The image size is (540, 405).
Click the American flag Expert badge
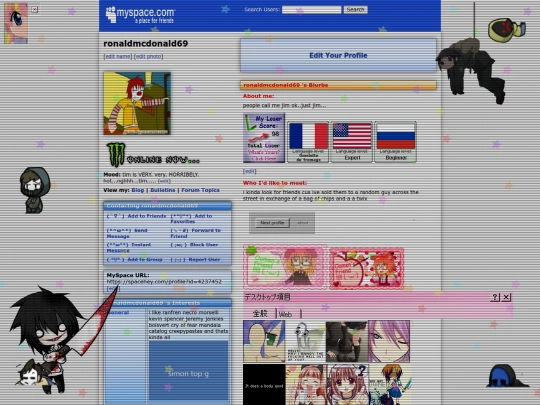point(352,142)
